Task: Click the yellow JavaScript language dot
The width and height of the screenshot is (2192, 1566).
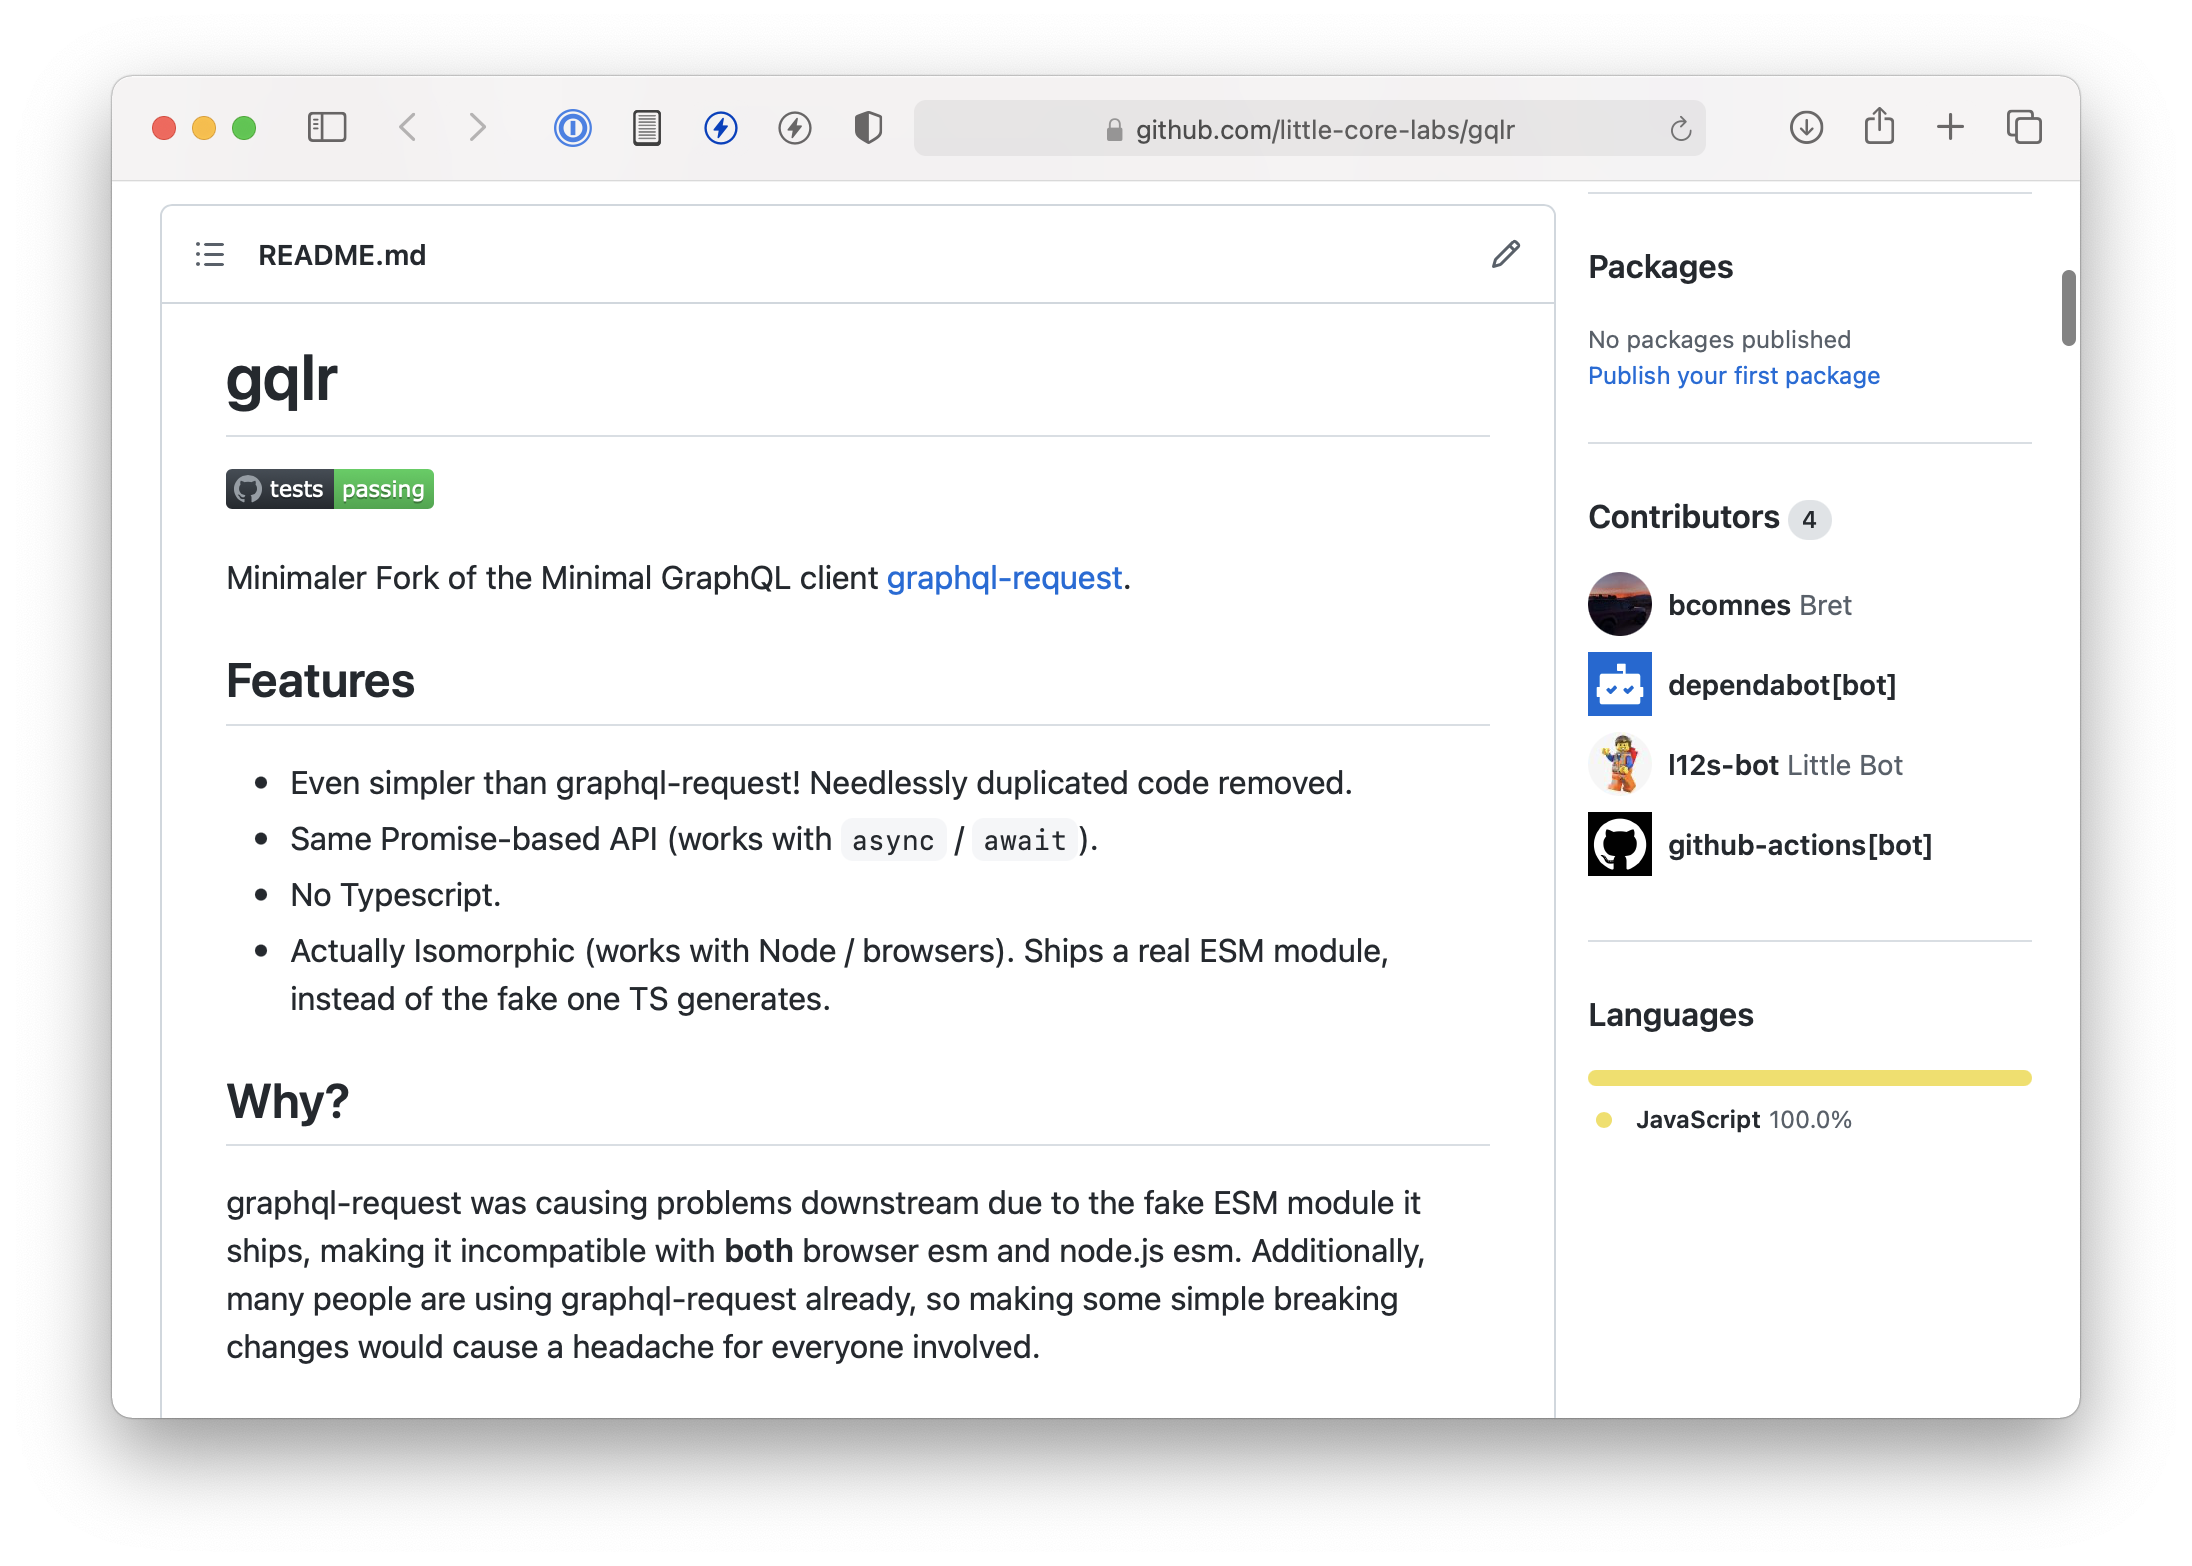Action: tap(1604, 1120)
